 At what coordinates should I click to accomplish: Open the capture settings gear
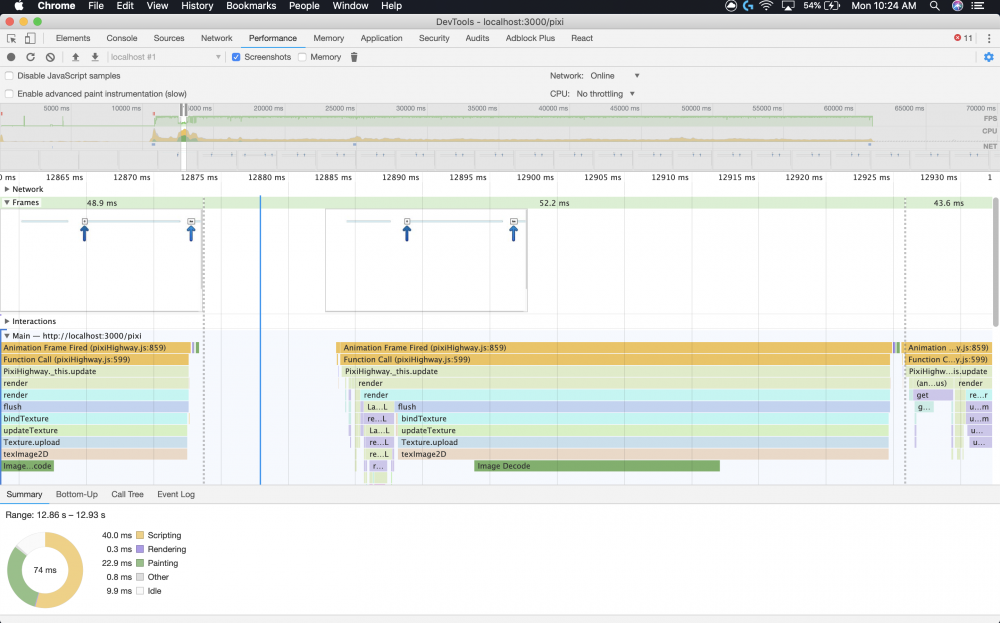pos(988,57)
